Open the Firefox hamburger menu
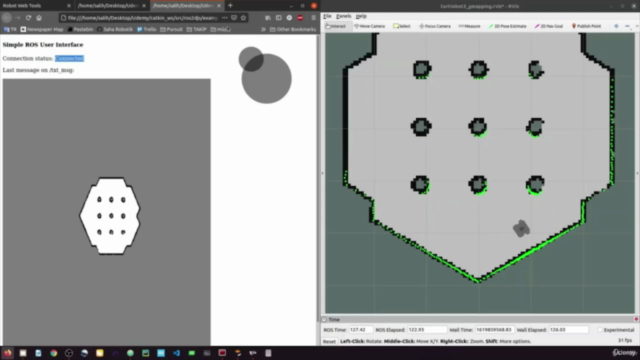 pyautogui.click(x=313, y=18)
